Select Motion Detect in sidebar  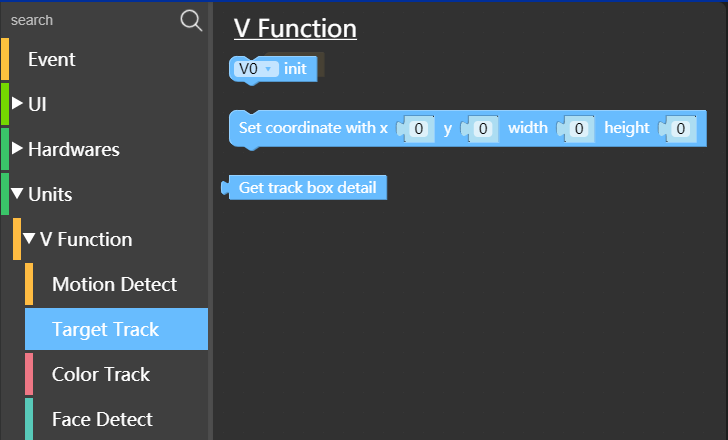(x=116, y=284)
